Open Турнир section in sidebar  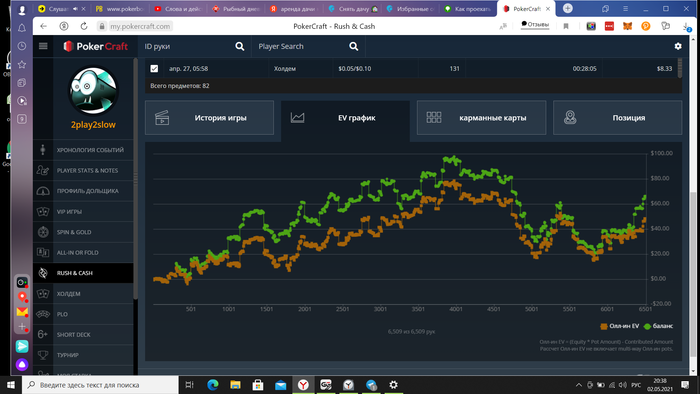(83, 355)
